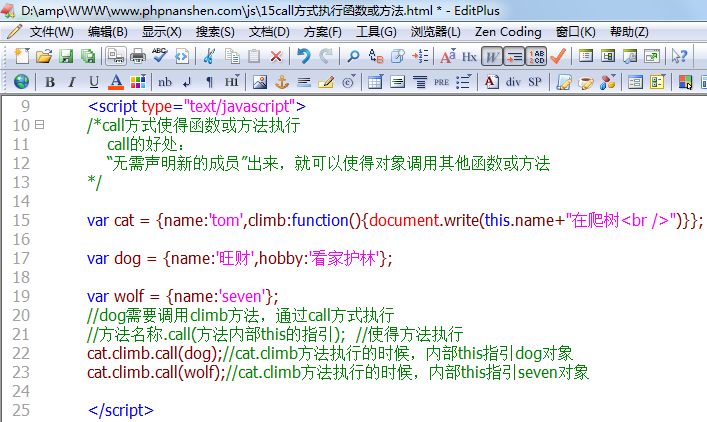
Task: Insert a div tag button
Action: coord(513,81)
